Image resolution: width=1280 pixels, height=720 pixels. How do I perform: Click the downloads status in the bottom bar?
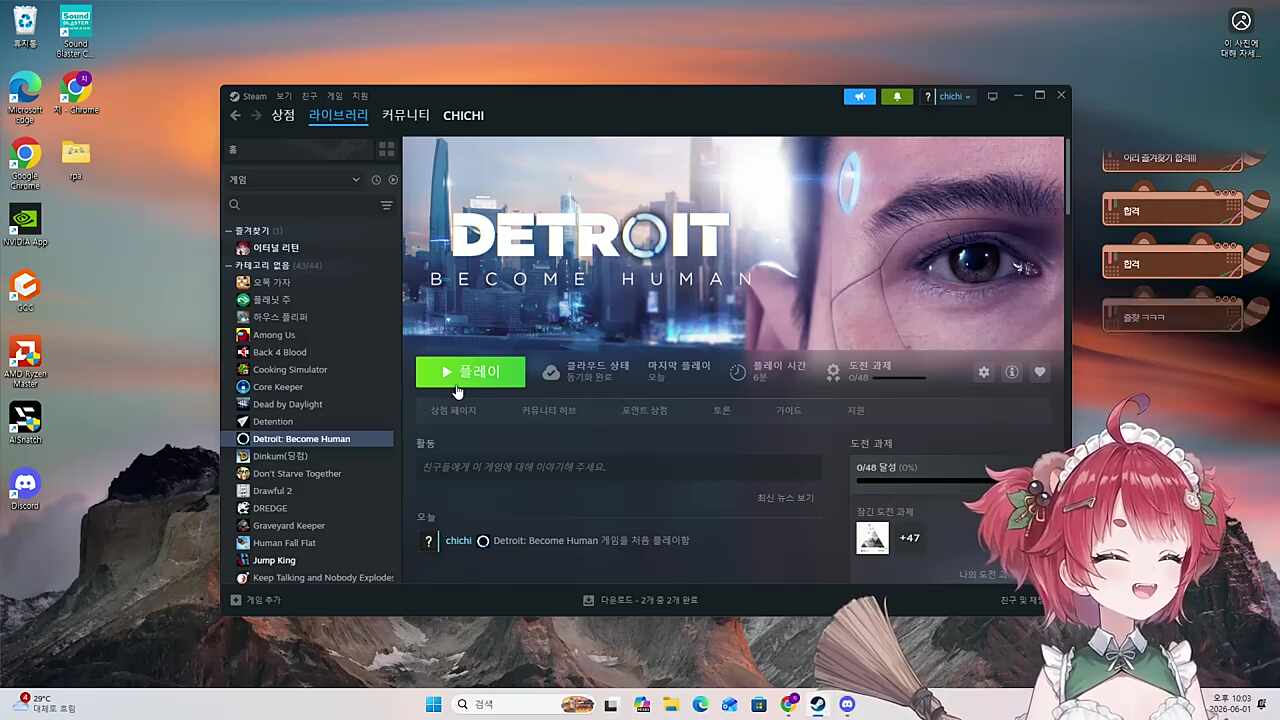pyautogui.click(x=641, y=600)
